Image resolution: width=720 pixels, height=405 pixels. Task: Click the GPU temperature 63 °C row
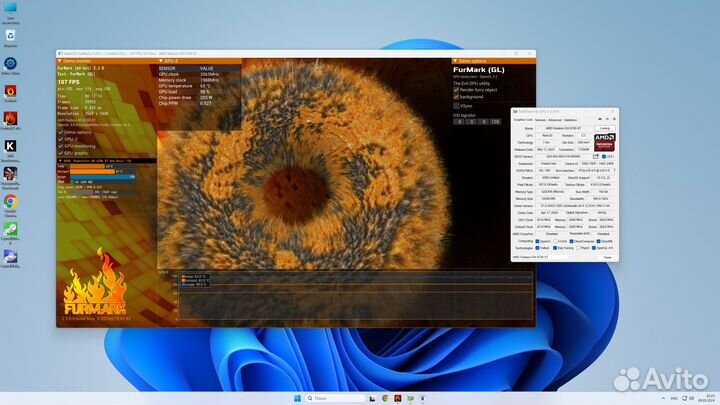click(199, 86)
